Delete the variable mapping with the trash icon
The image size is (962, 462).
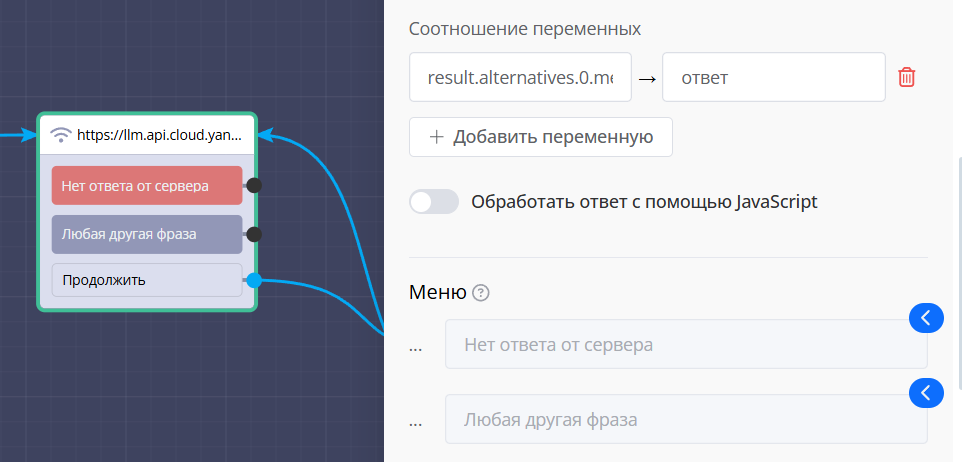[x=906, y=77]
